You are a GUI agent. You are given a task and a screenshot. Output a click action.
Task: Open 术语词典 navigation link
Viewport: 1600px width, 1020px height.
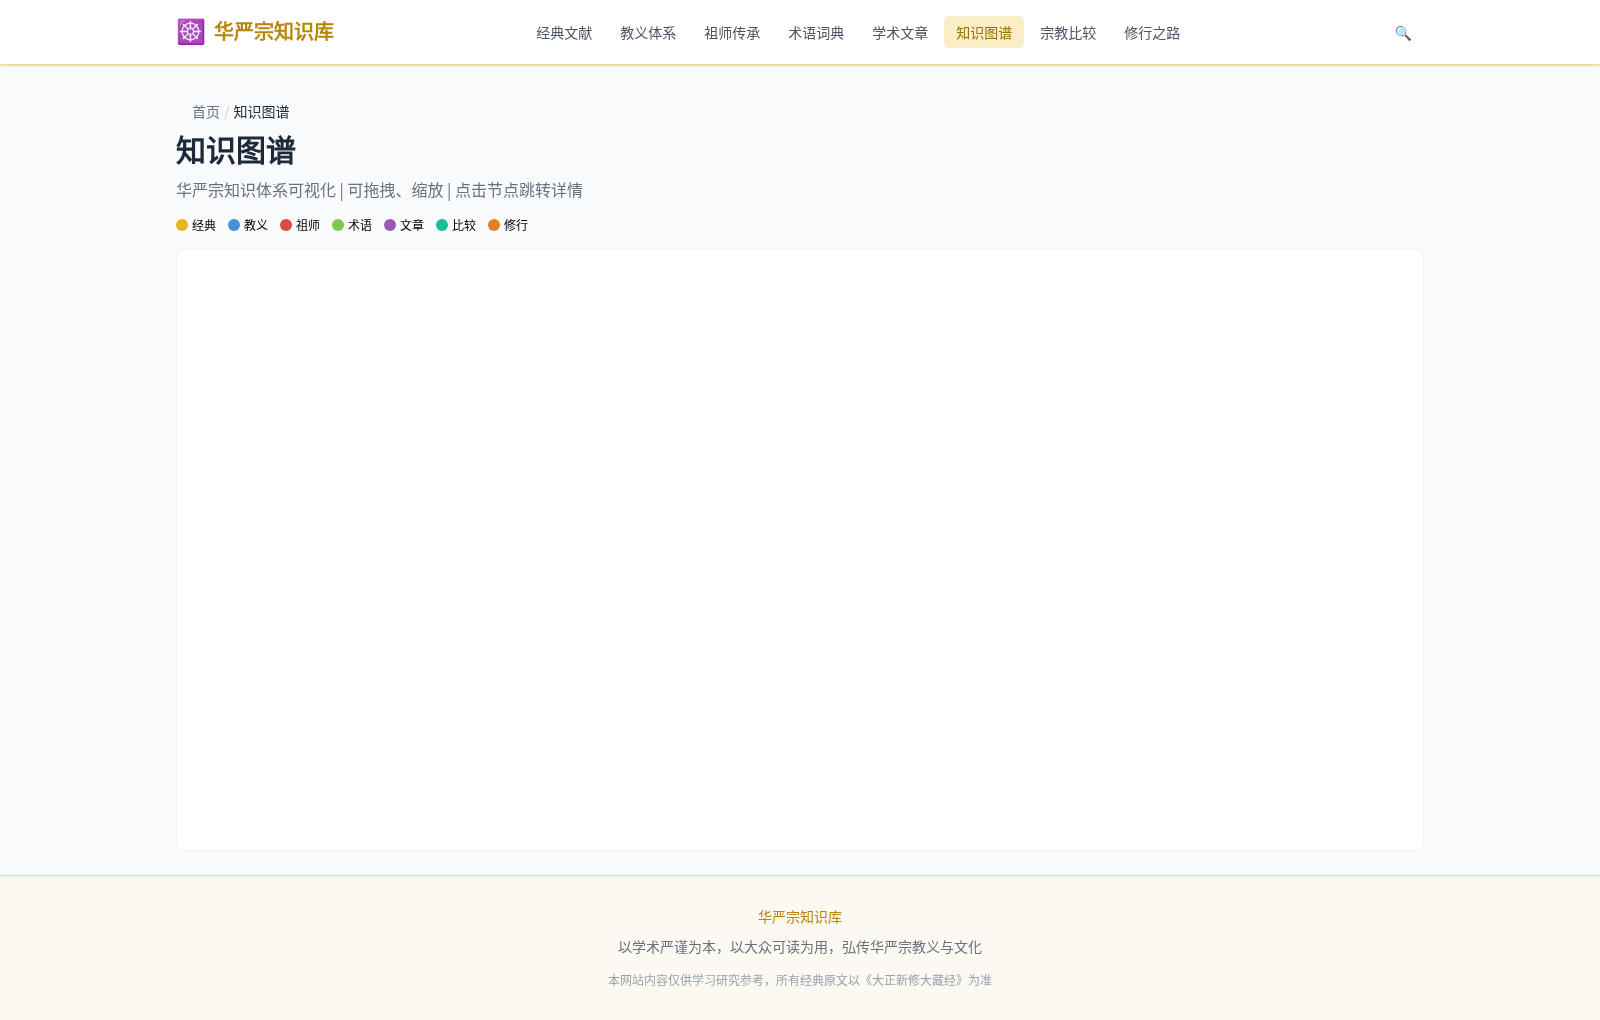click(x=816, y=33)
